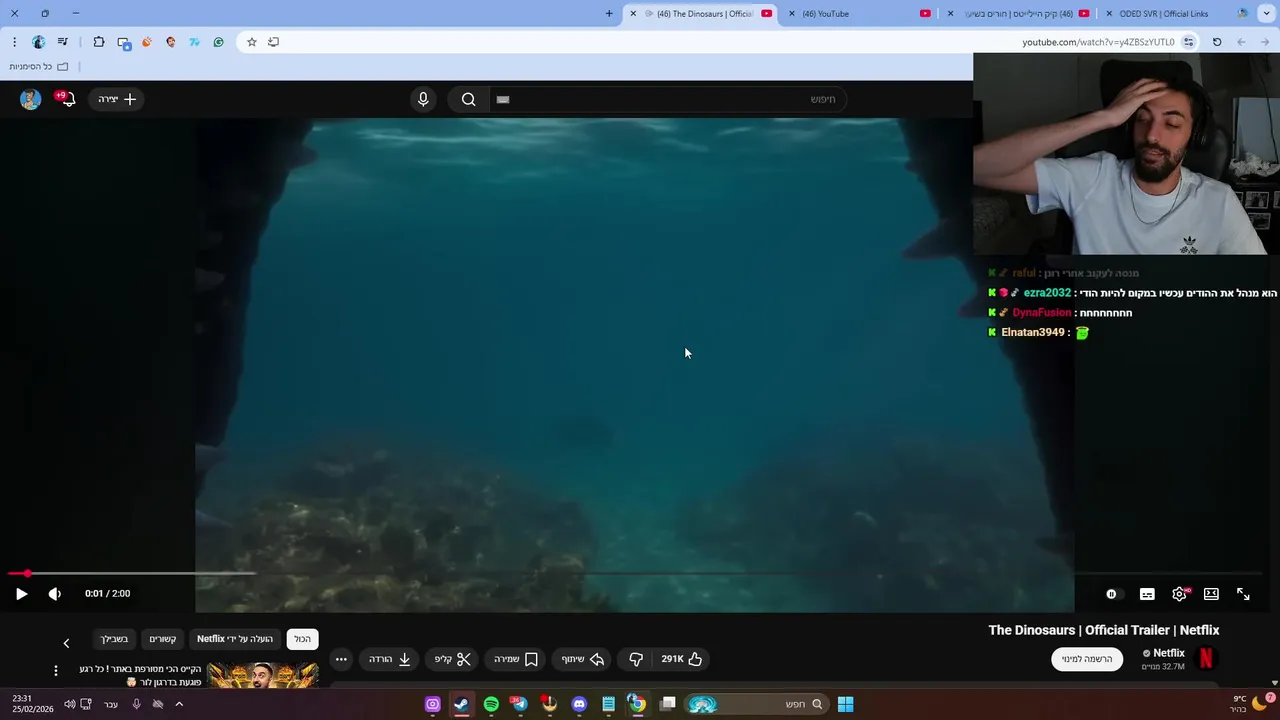Open the כל הסימניות bookmarks folder

pos(39,67)
